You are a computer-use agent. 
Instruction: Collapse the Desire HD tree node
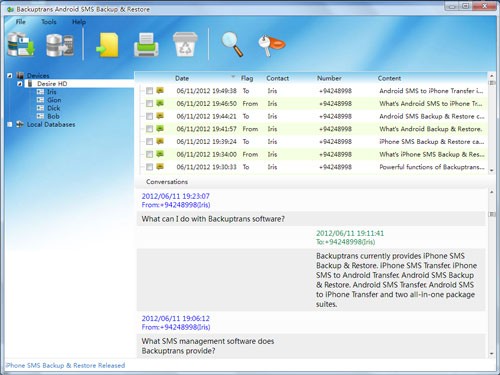click(20, 84)
